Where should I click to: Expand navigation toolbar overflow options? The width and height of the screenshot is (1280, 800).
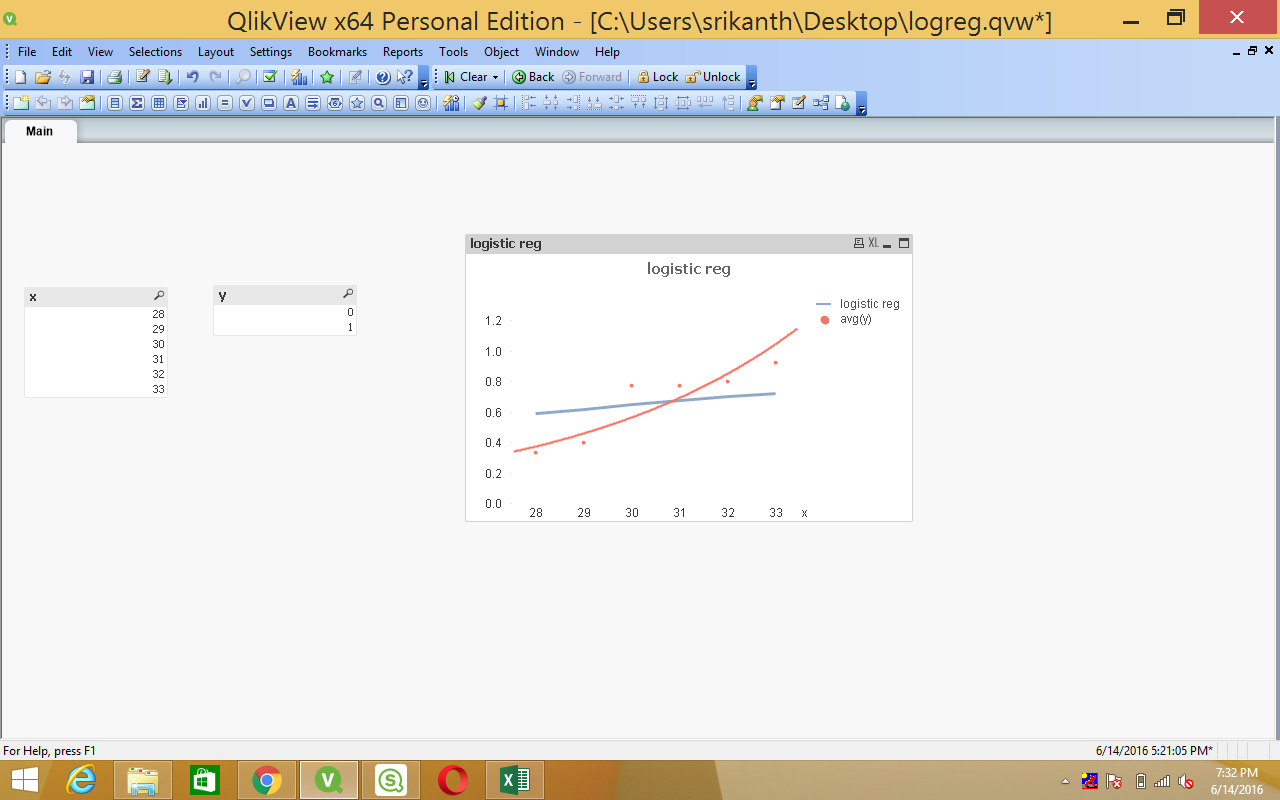[x=752, y=79]
